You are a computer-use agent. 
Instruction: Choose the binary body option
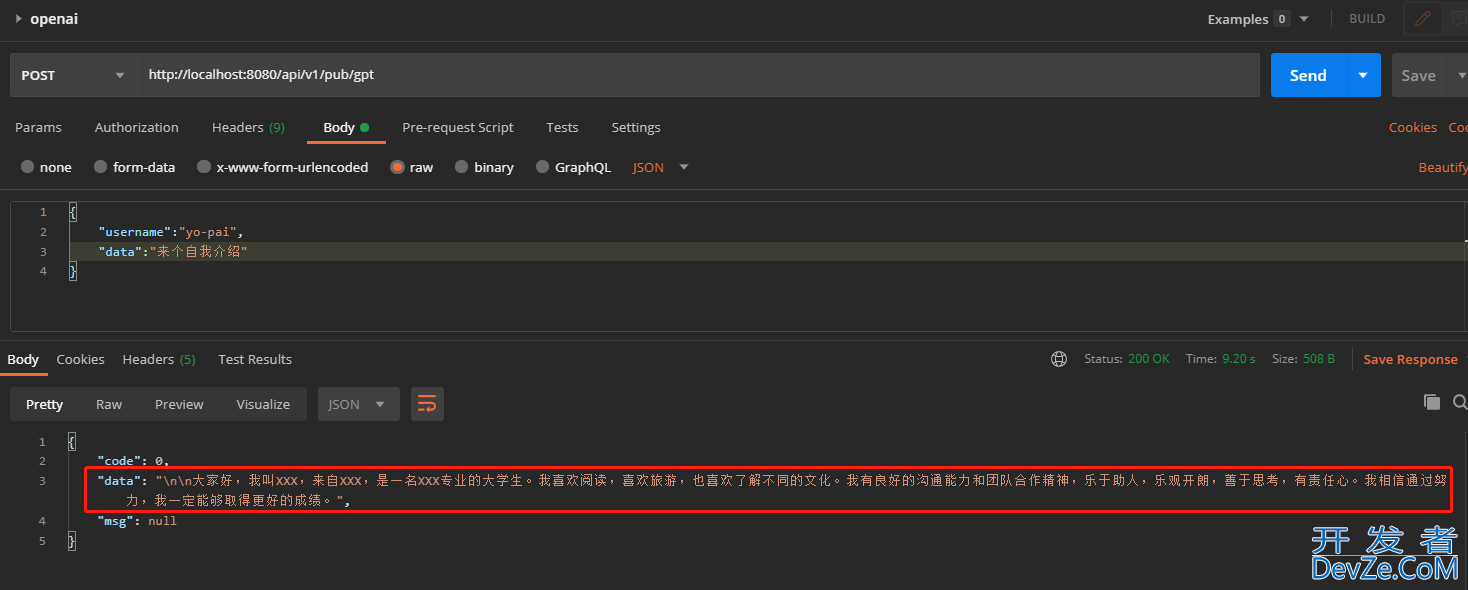pos(462,167)
